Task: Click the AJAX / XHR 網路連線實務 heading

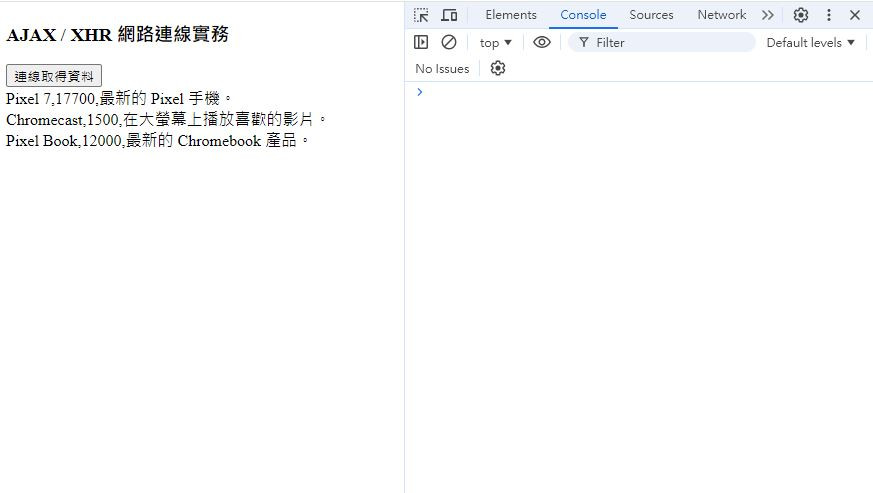Action: pyautogui.click(x=117, y=35)
